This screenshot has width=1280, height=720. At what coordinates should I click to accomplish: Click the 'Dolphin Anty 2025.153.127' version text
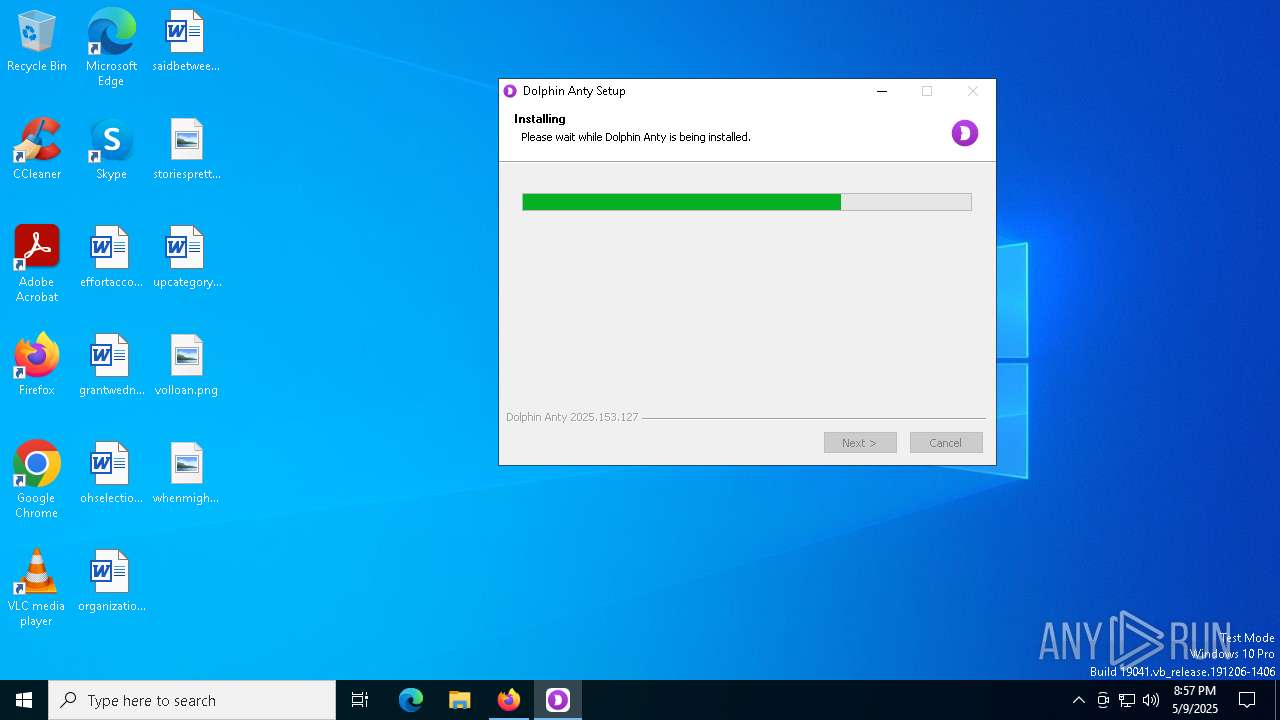[572, 417]
